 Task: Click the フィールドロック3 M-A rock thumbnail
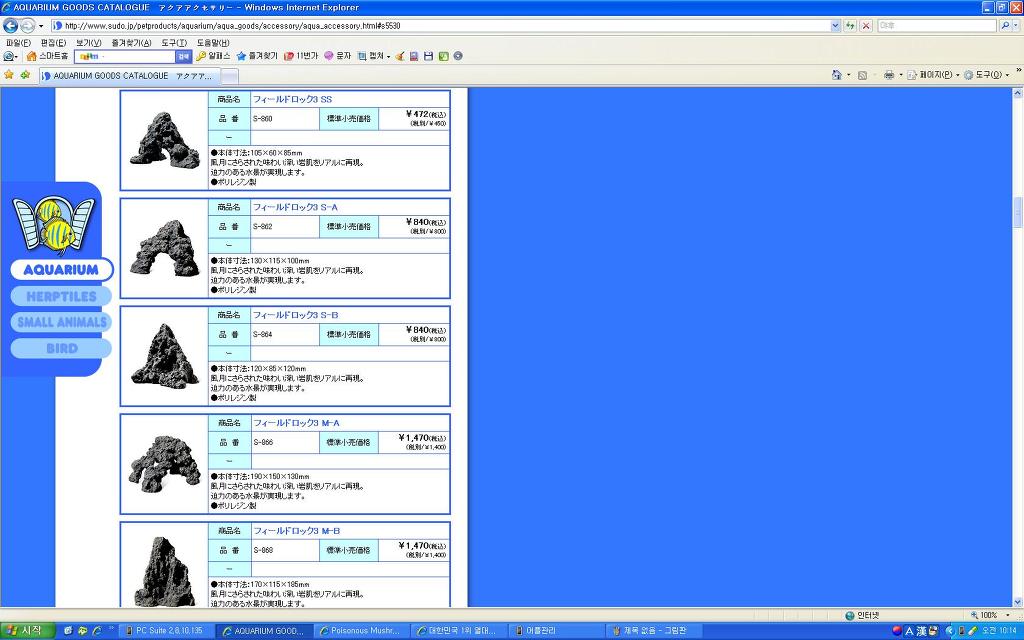pos(165,464)
